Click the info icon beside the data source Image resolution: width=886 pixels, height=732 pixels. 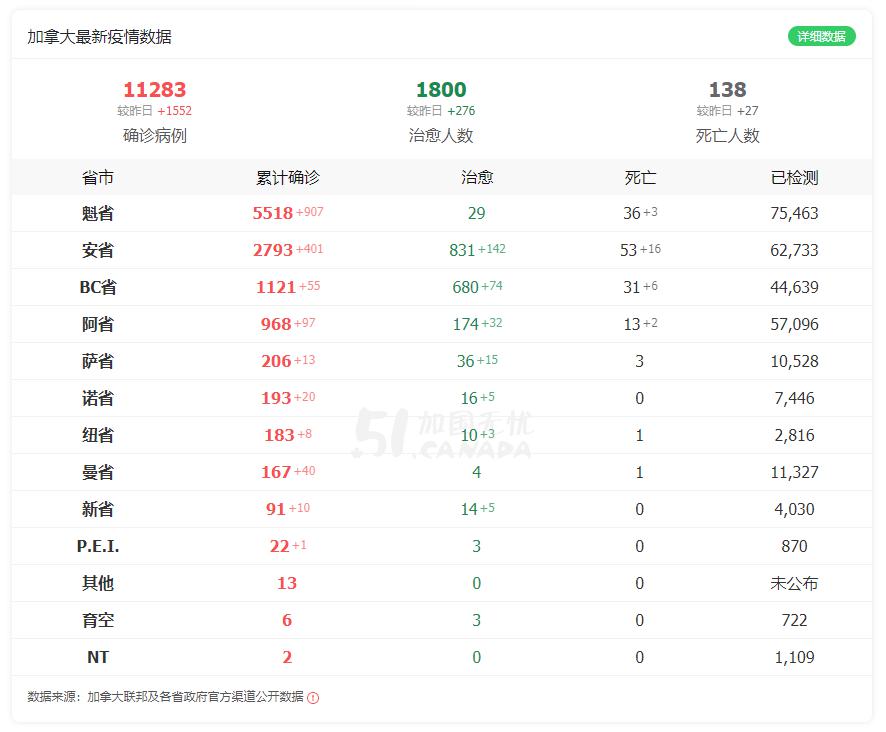(313, 698)
